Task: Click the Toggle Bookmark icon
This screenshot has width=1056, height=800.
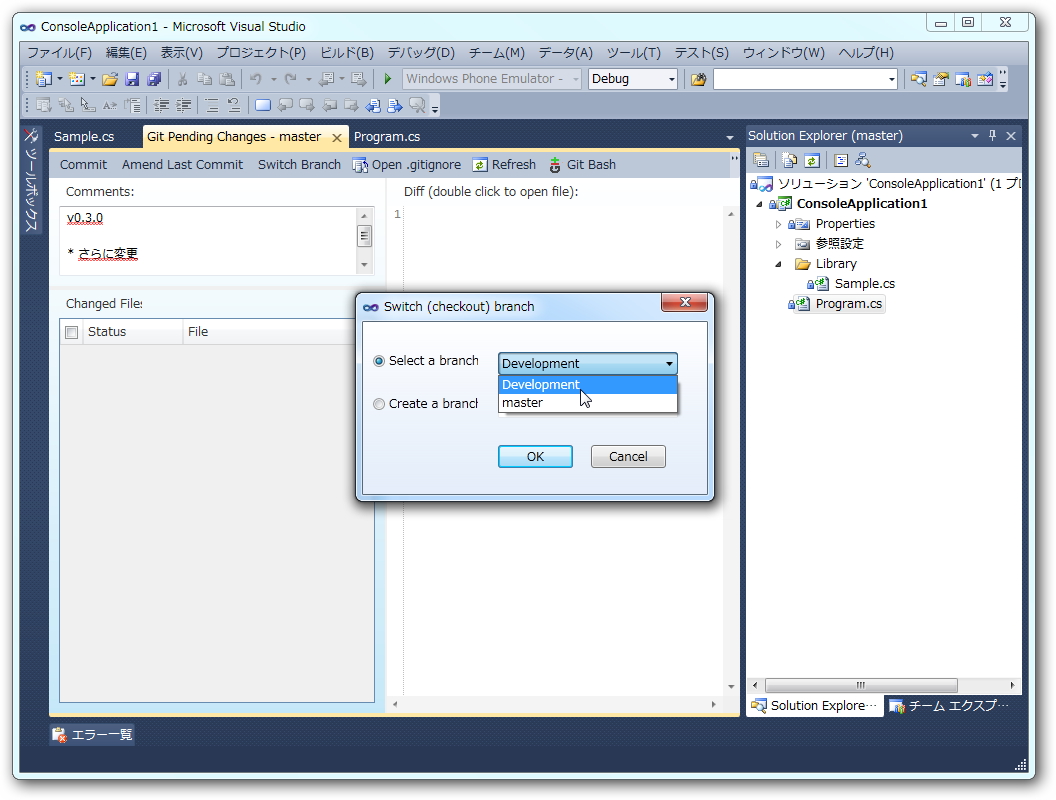Action: click(x=263, y=105)
